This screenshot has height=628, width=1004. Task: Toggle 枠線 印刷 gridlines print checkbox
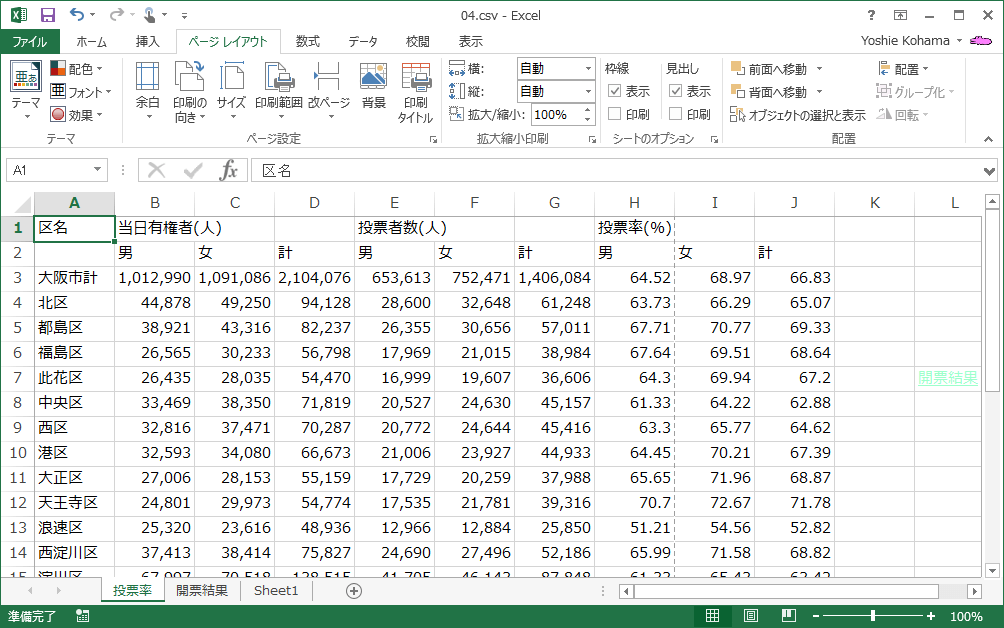(615, 114)
